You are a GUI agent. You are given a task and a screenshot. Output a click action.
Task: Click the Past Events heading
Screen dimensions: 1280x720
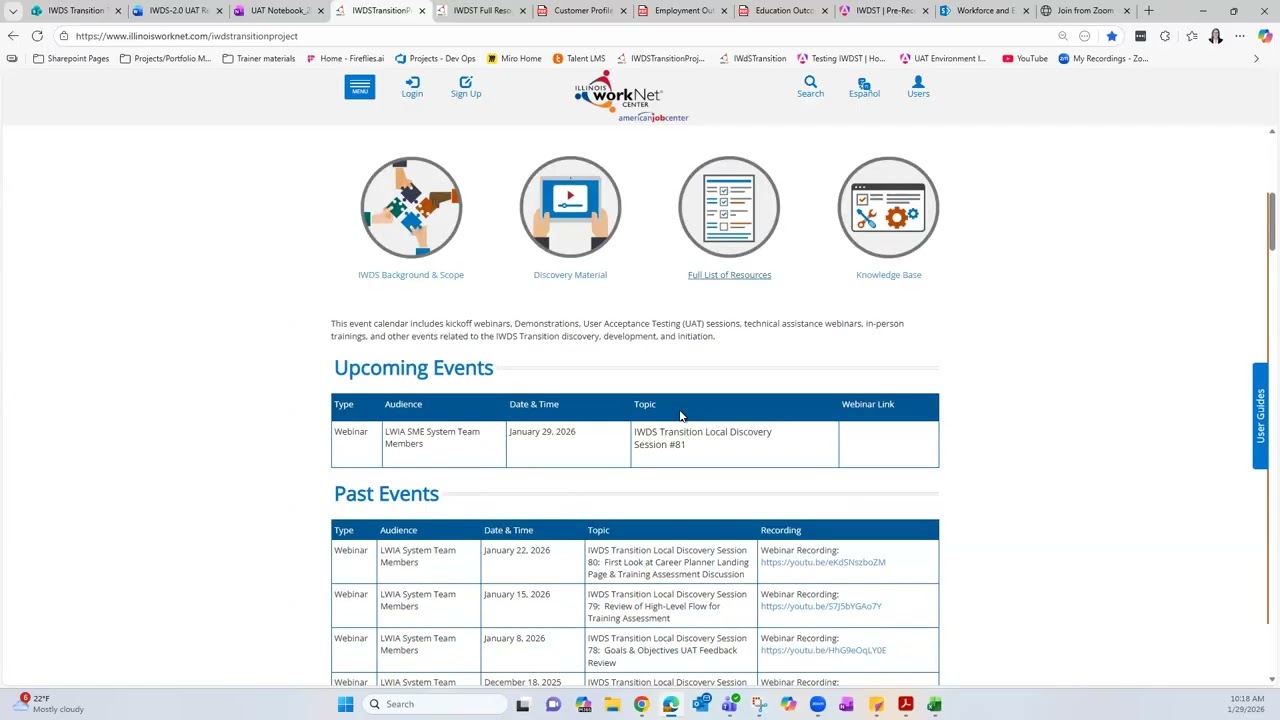(x=386, y=494)
